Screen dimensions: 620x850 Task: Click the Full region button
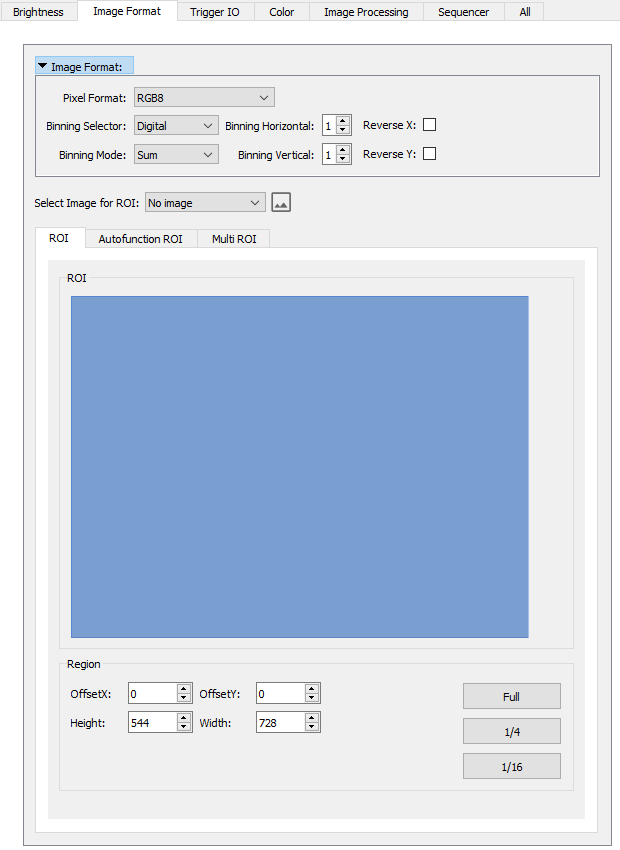[x=511, y=697]
